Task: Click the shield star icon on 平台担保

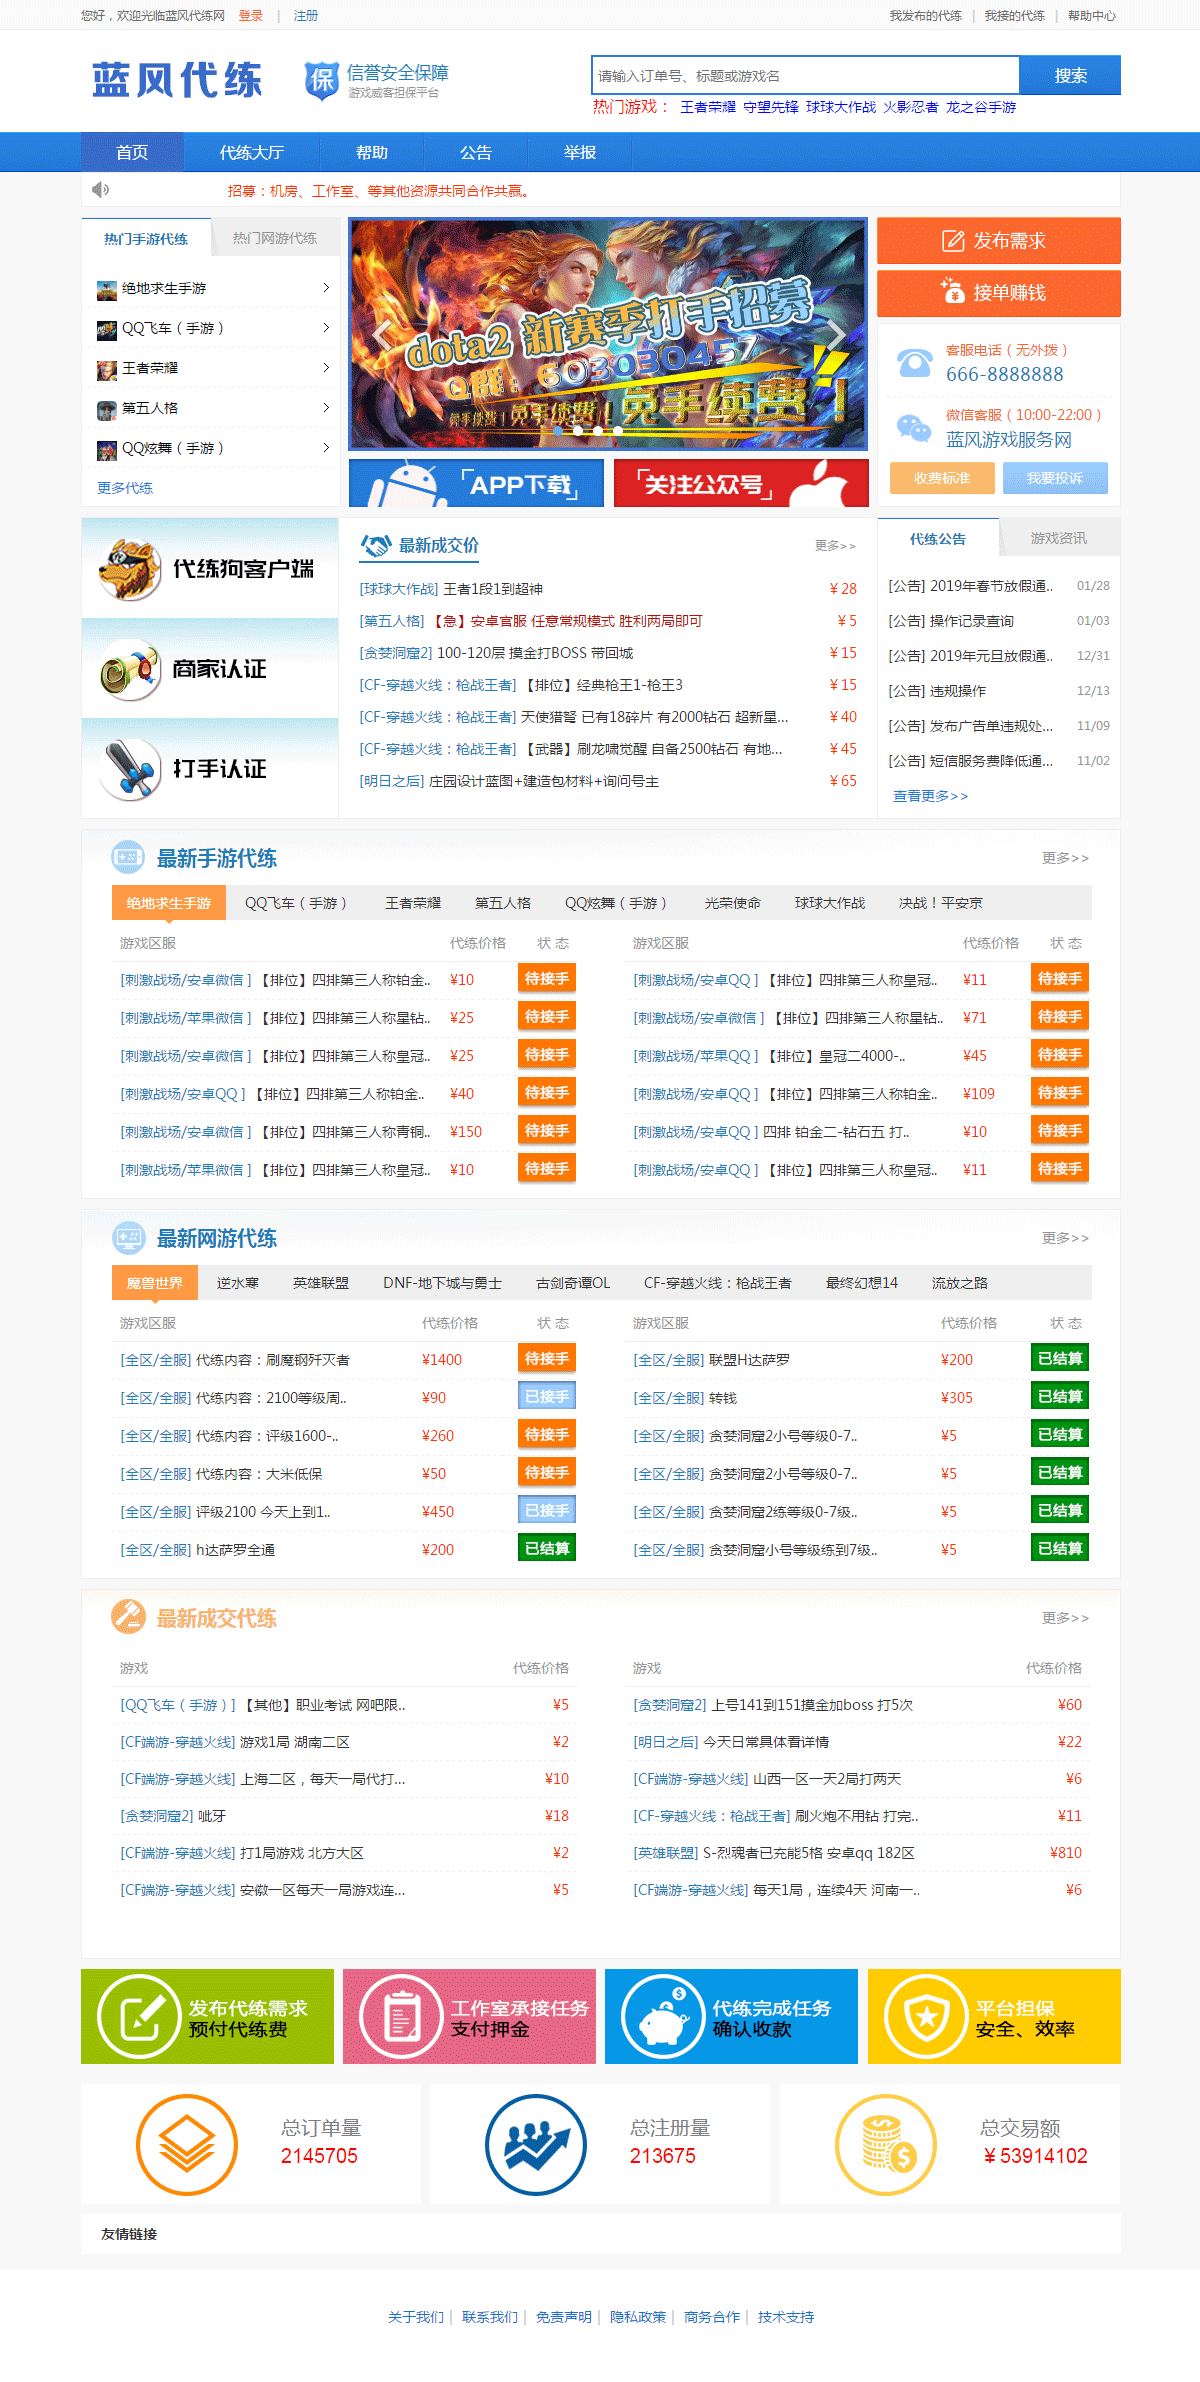Action: click(926, 2017)
